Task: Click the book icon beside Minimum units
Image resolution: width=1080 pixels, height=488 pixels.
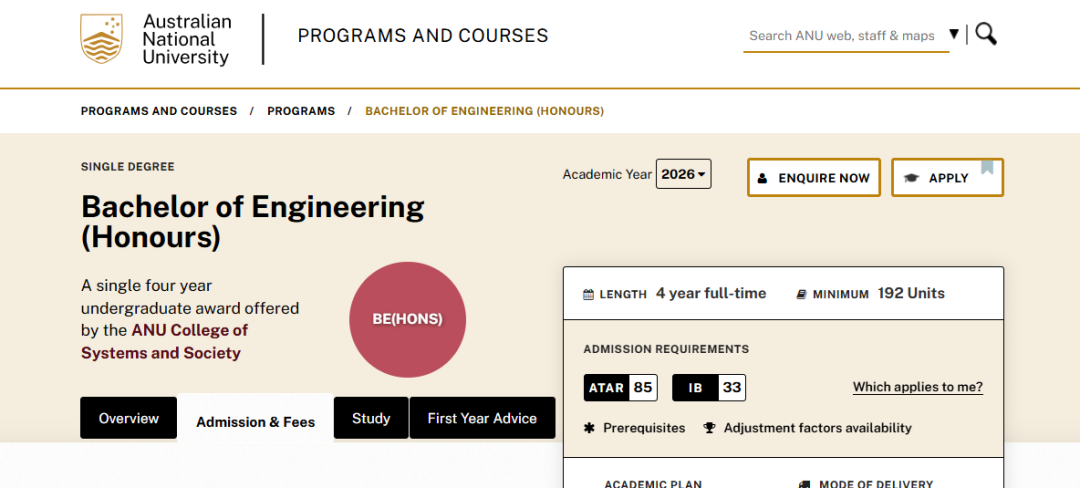Action: pos(801,295)
